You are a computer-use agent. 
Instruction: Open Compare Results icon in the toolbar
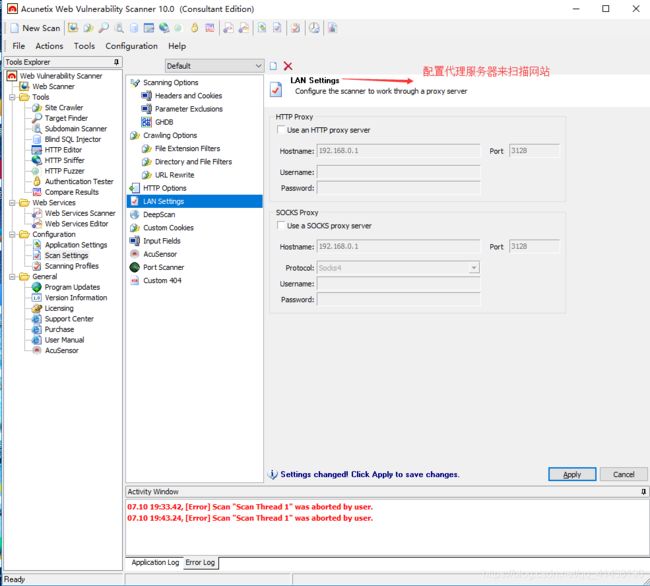(x=210, y=28)
